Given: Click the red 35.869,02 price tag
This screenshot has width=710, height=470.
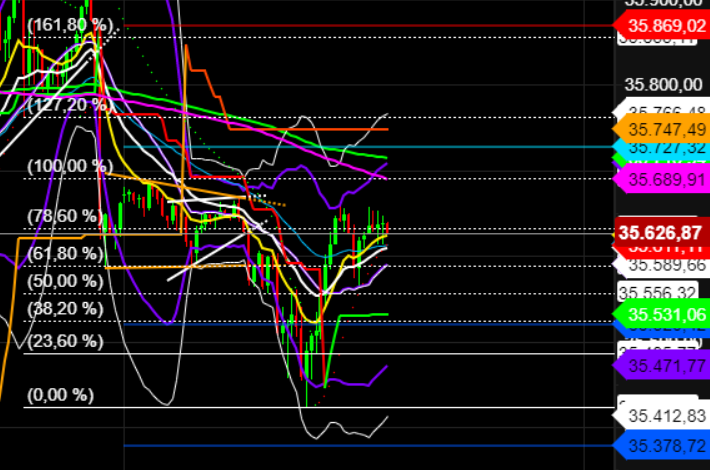Looking at the screenshot, I should pos(662,25).
